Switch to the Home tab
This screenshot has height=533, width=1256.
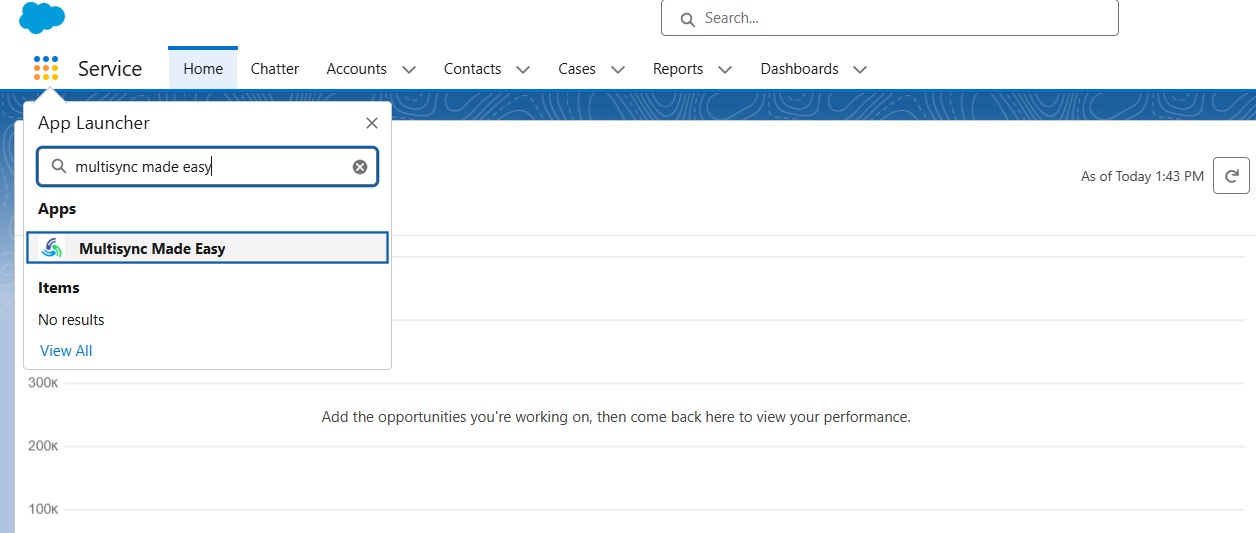click(x=203, y=69)
